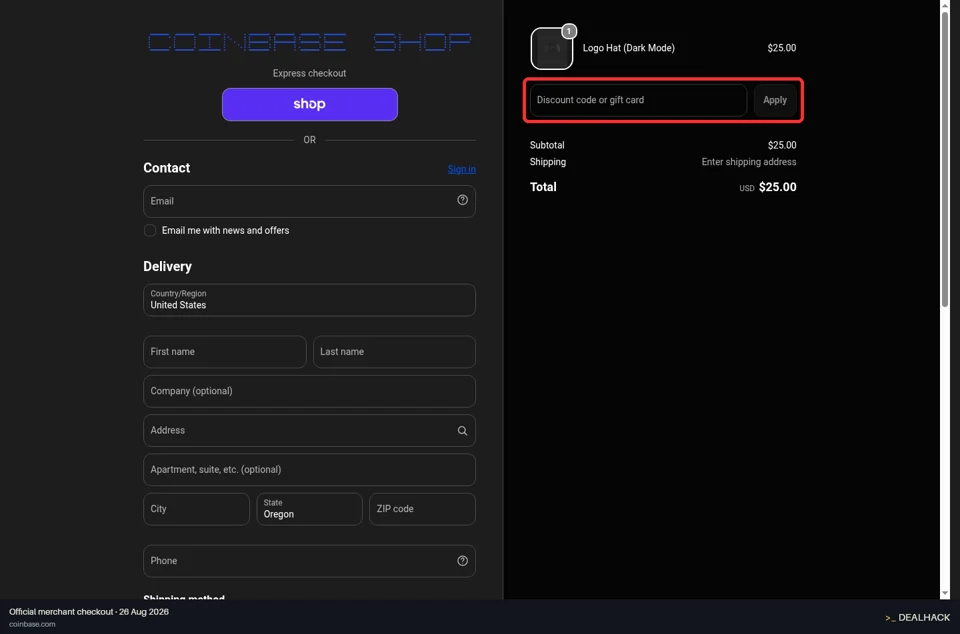
Task: Click the DEALHACK logo in the footer
Action: pos(917,617)
